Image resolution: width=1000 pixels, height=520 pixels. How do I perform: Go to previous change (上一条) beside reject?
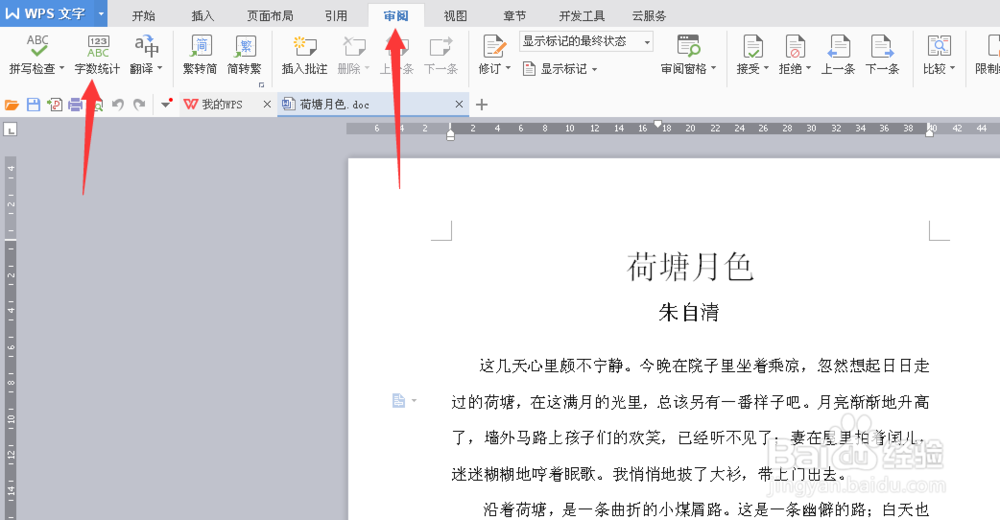[837, 54]
